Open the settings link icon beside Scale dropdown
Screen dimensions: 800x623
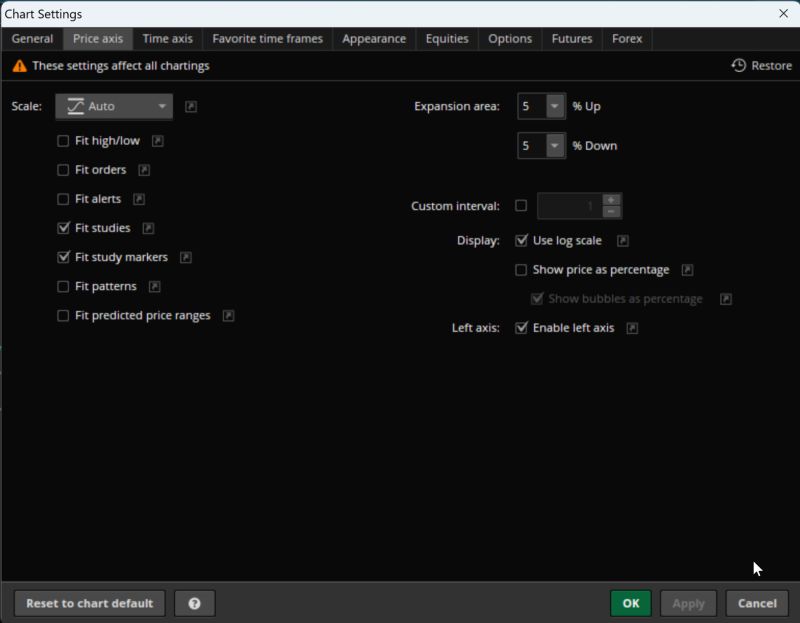[x=190, y=106]
